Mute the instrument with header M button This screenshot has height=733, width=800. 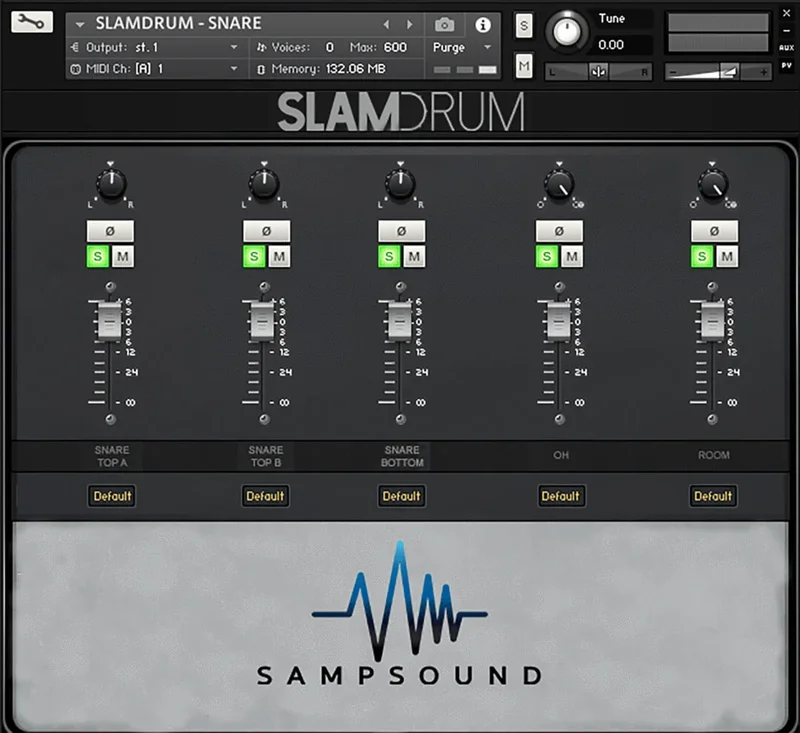pos(524,66)
